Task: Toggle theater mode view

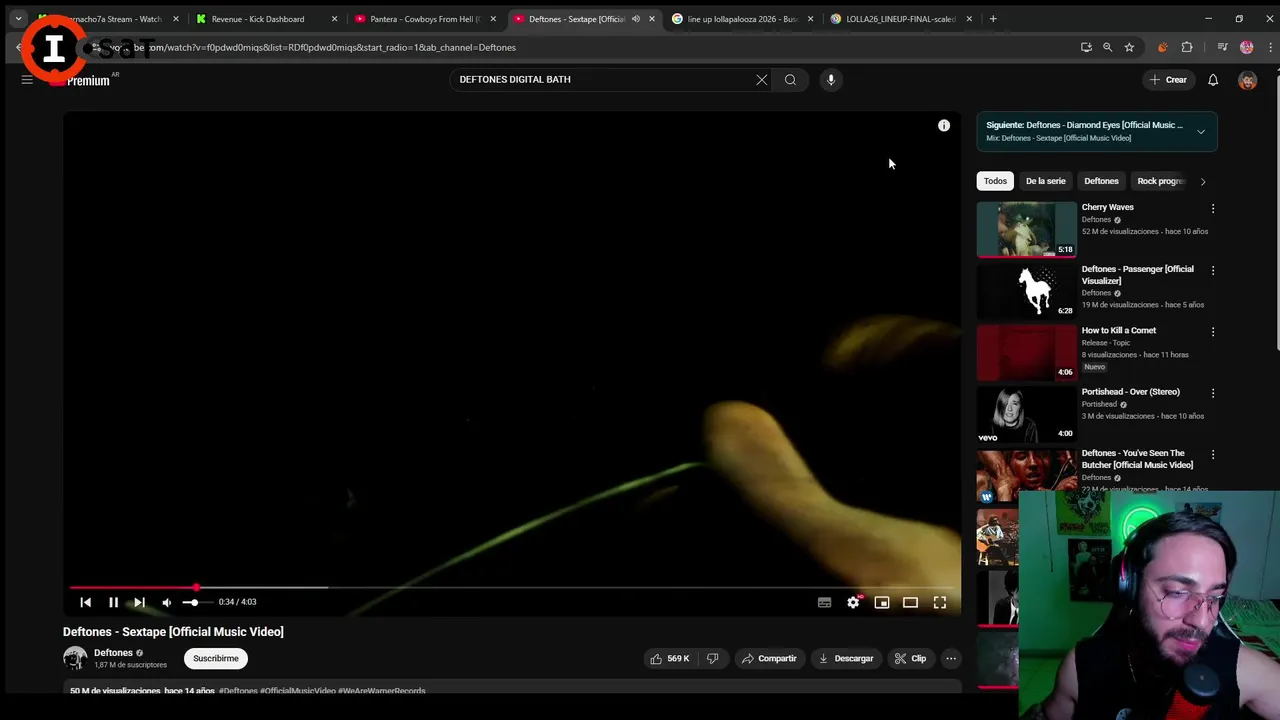Action: pos(910,602)
